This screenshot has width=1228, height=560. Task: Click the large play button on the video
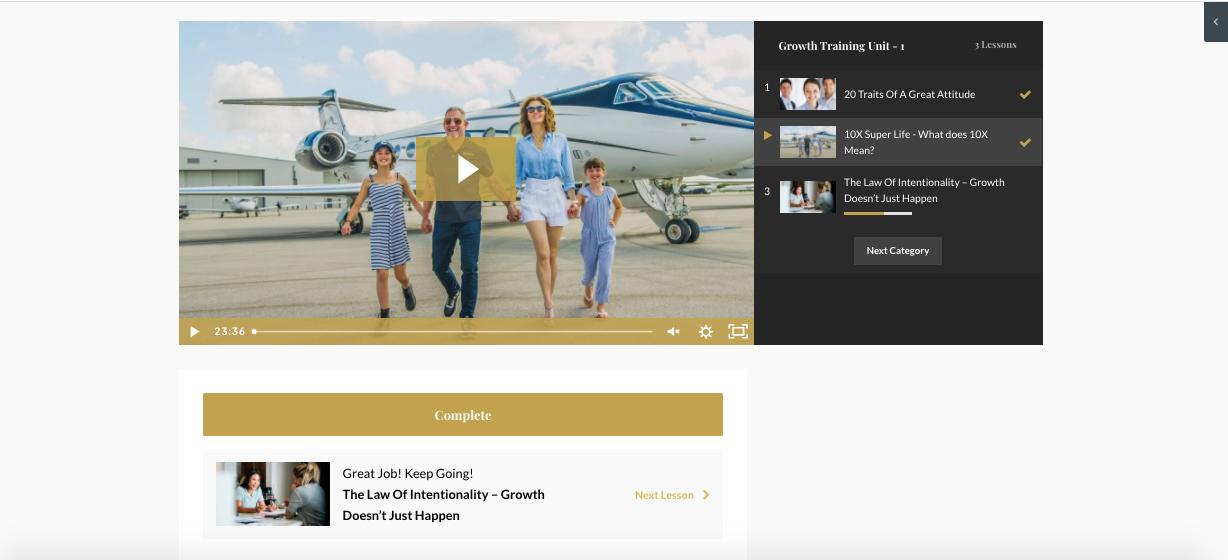click(466, 169)
